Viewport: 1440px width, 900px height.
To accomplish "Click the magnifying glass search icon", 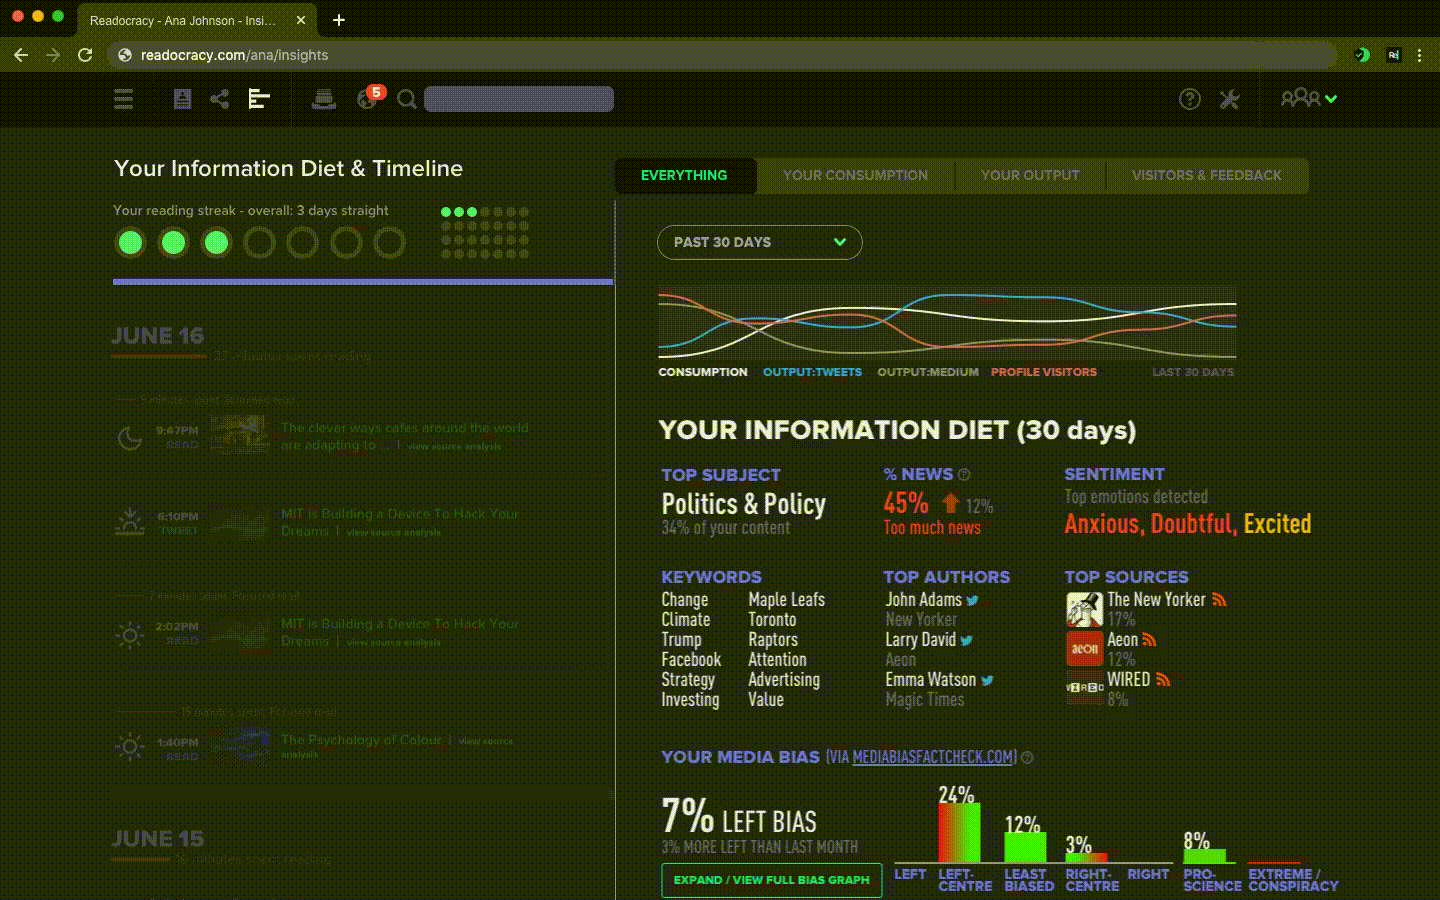I will pyautogui.click(x=407, y=99).
